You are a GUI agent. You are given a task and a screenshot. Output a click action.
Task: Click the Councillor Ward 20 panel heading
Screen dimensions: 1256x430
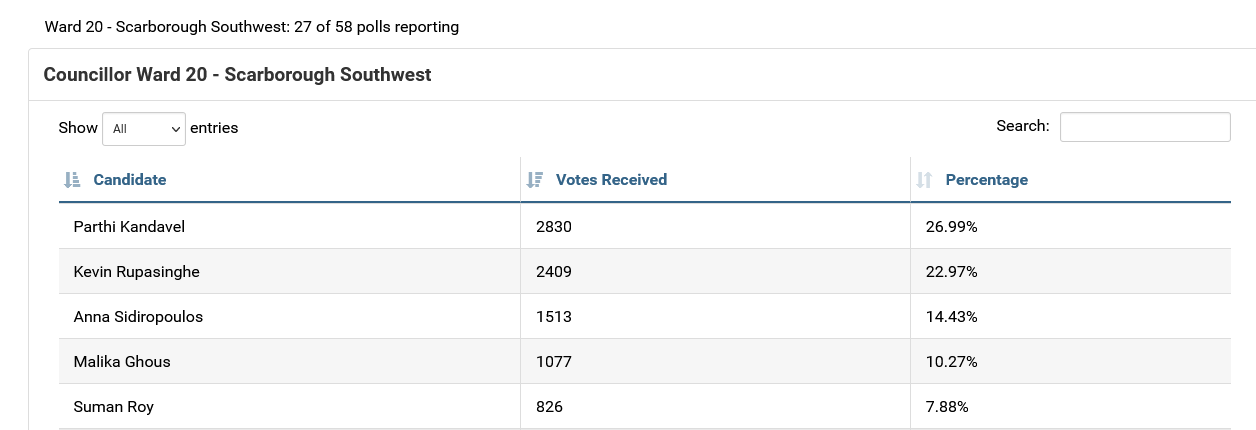click(237, 75)
